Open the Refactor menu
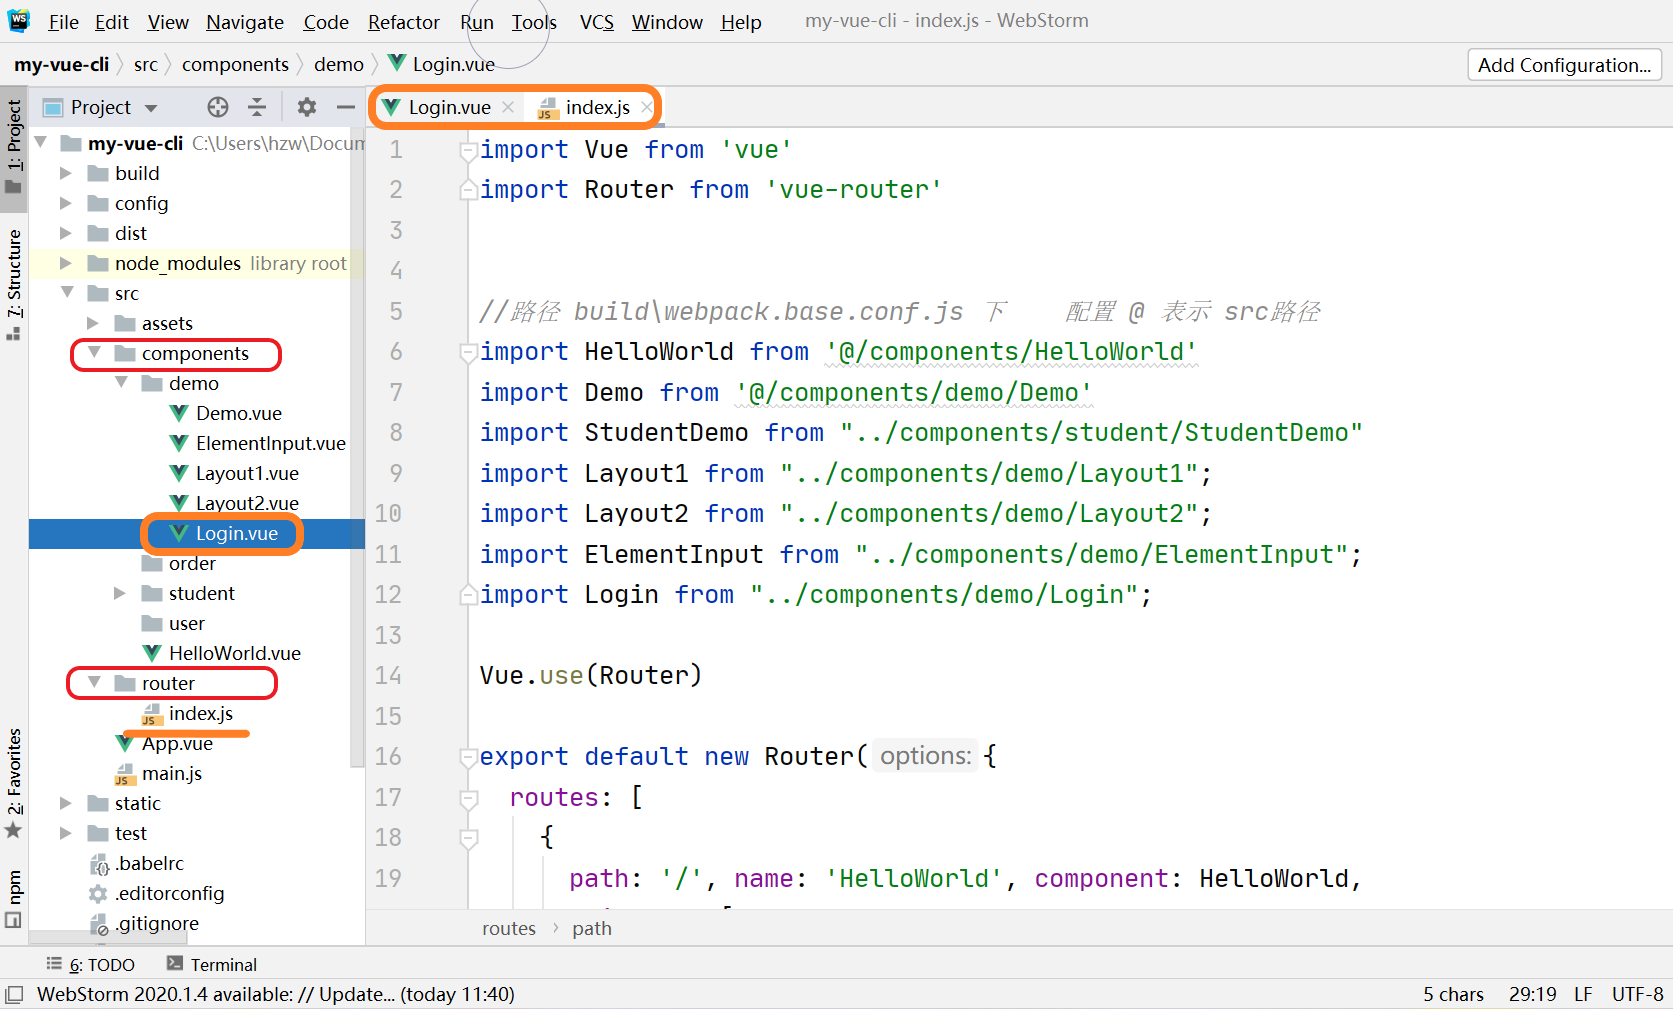The height and width of the screenshot is (1009, 1673). click(404, 22)
